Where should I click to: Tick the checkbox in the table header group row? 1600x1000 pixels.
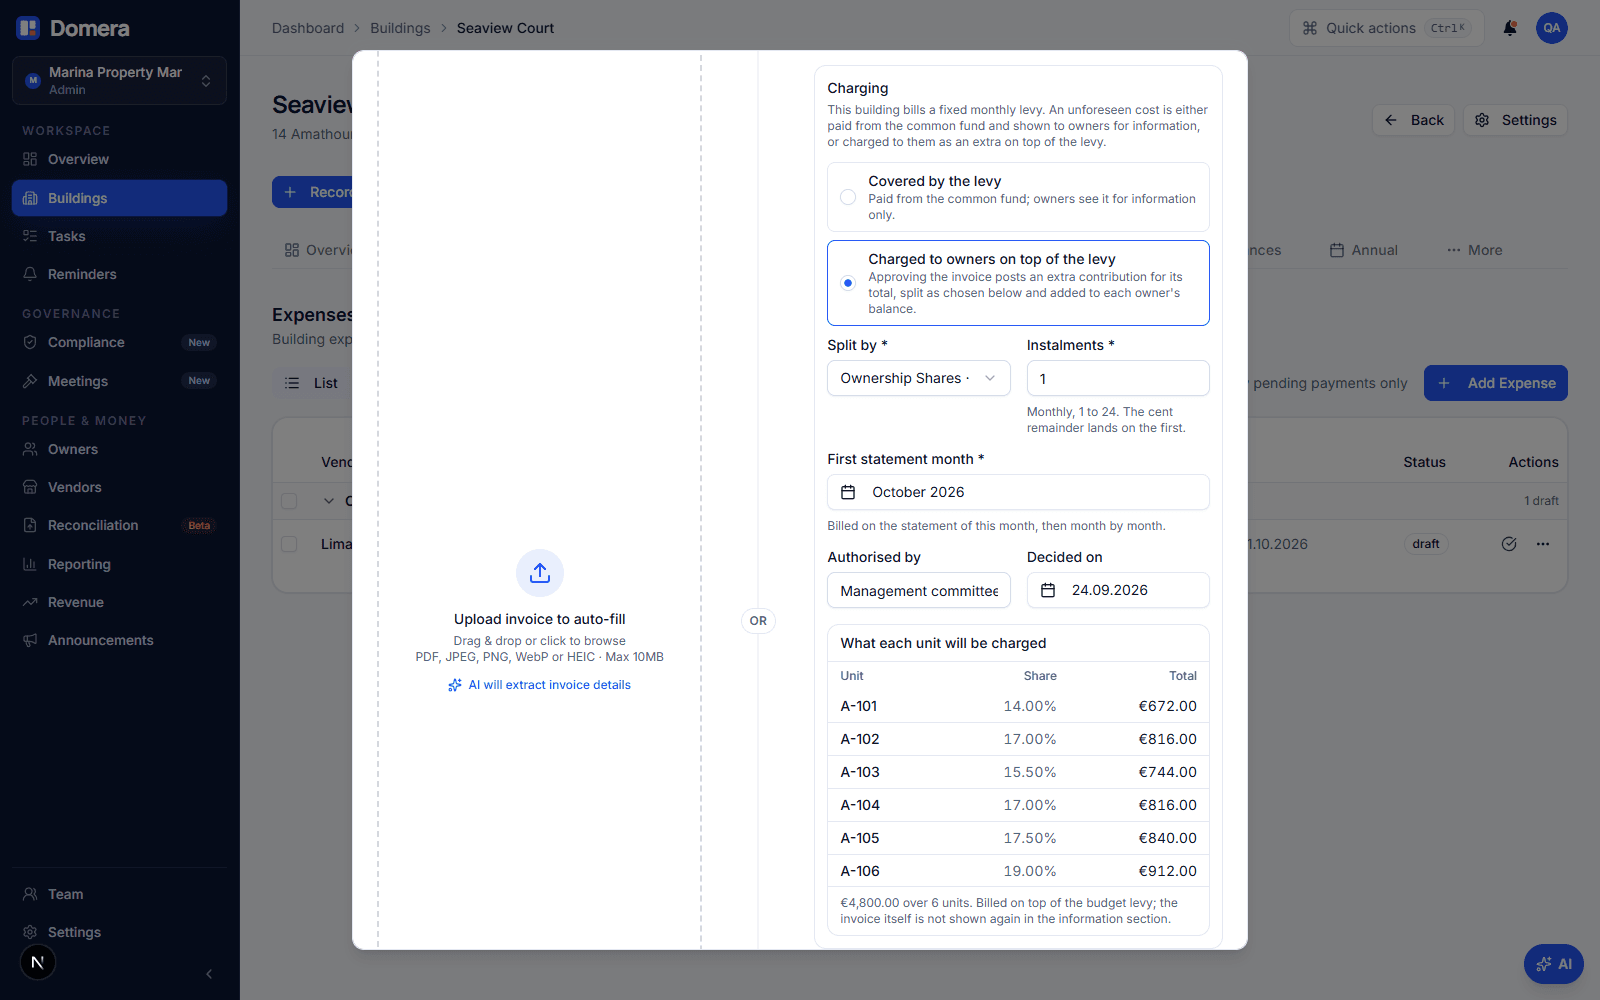[289, 501]
